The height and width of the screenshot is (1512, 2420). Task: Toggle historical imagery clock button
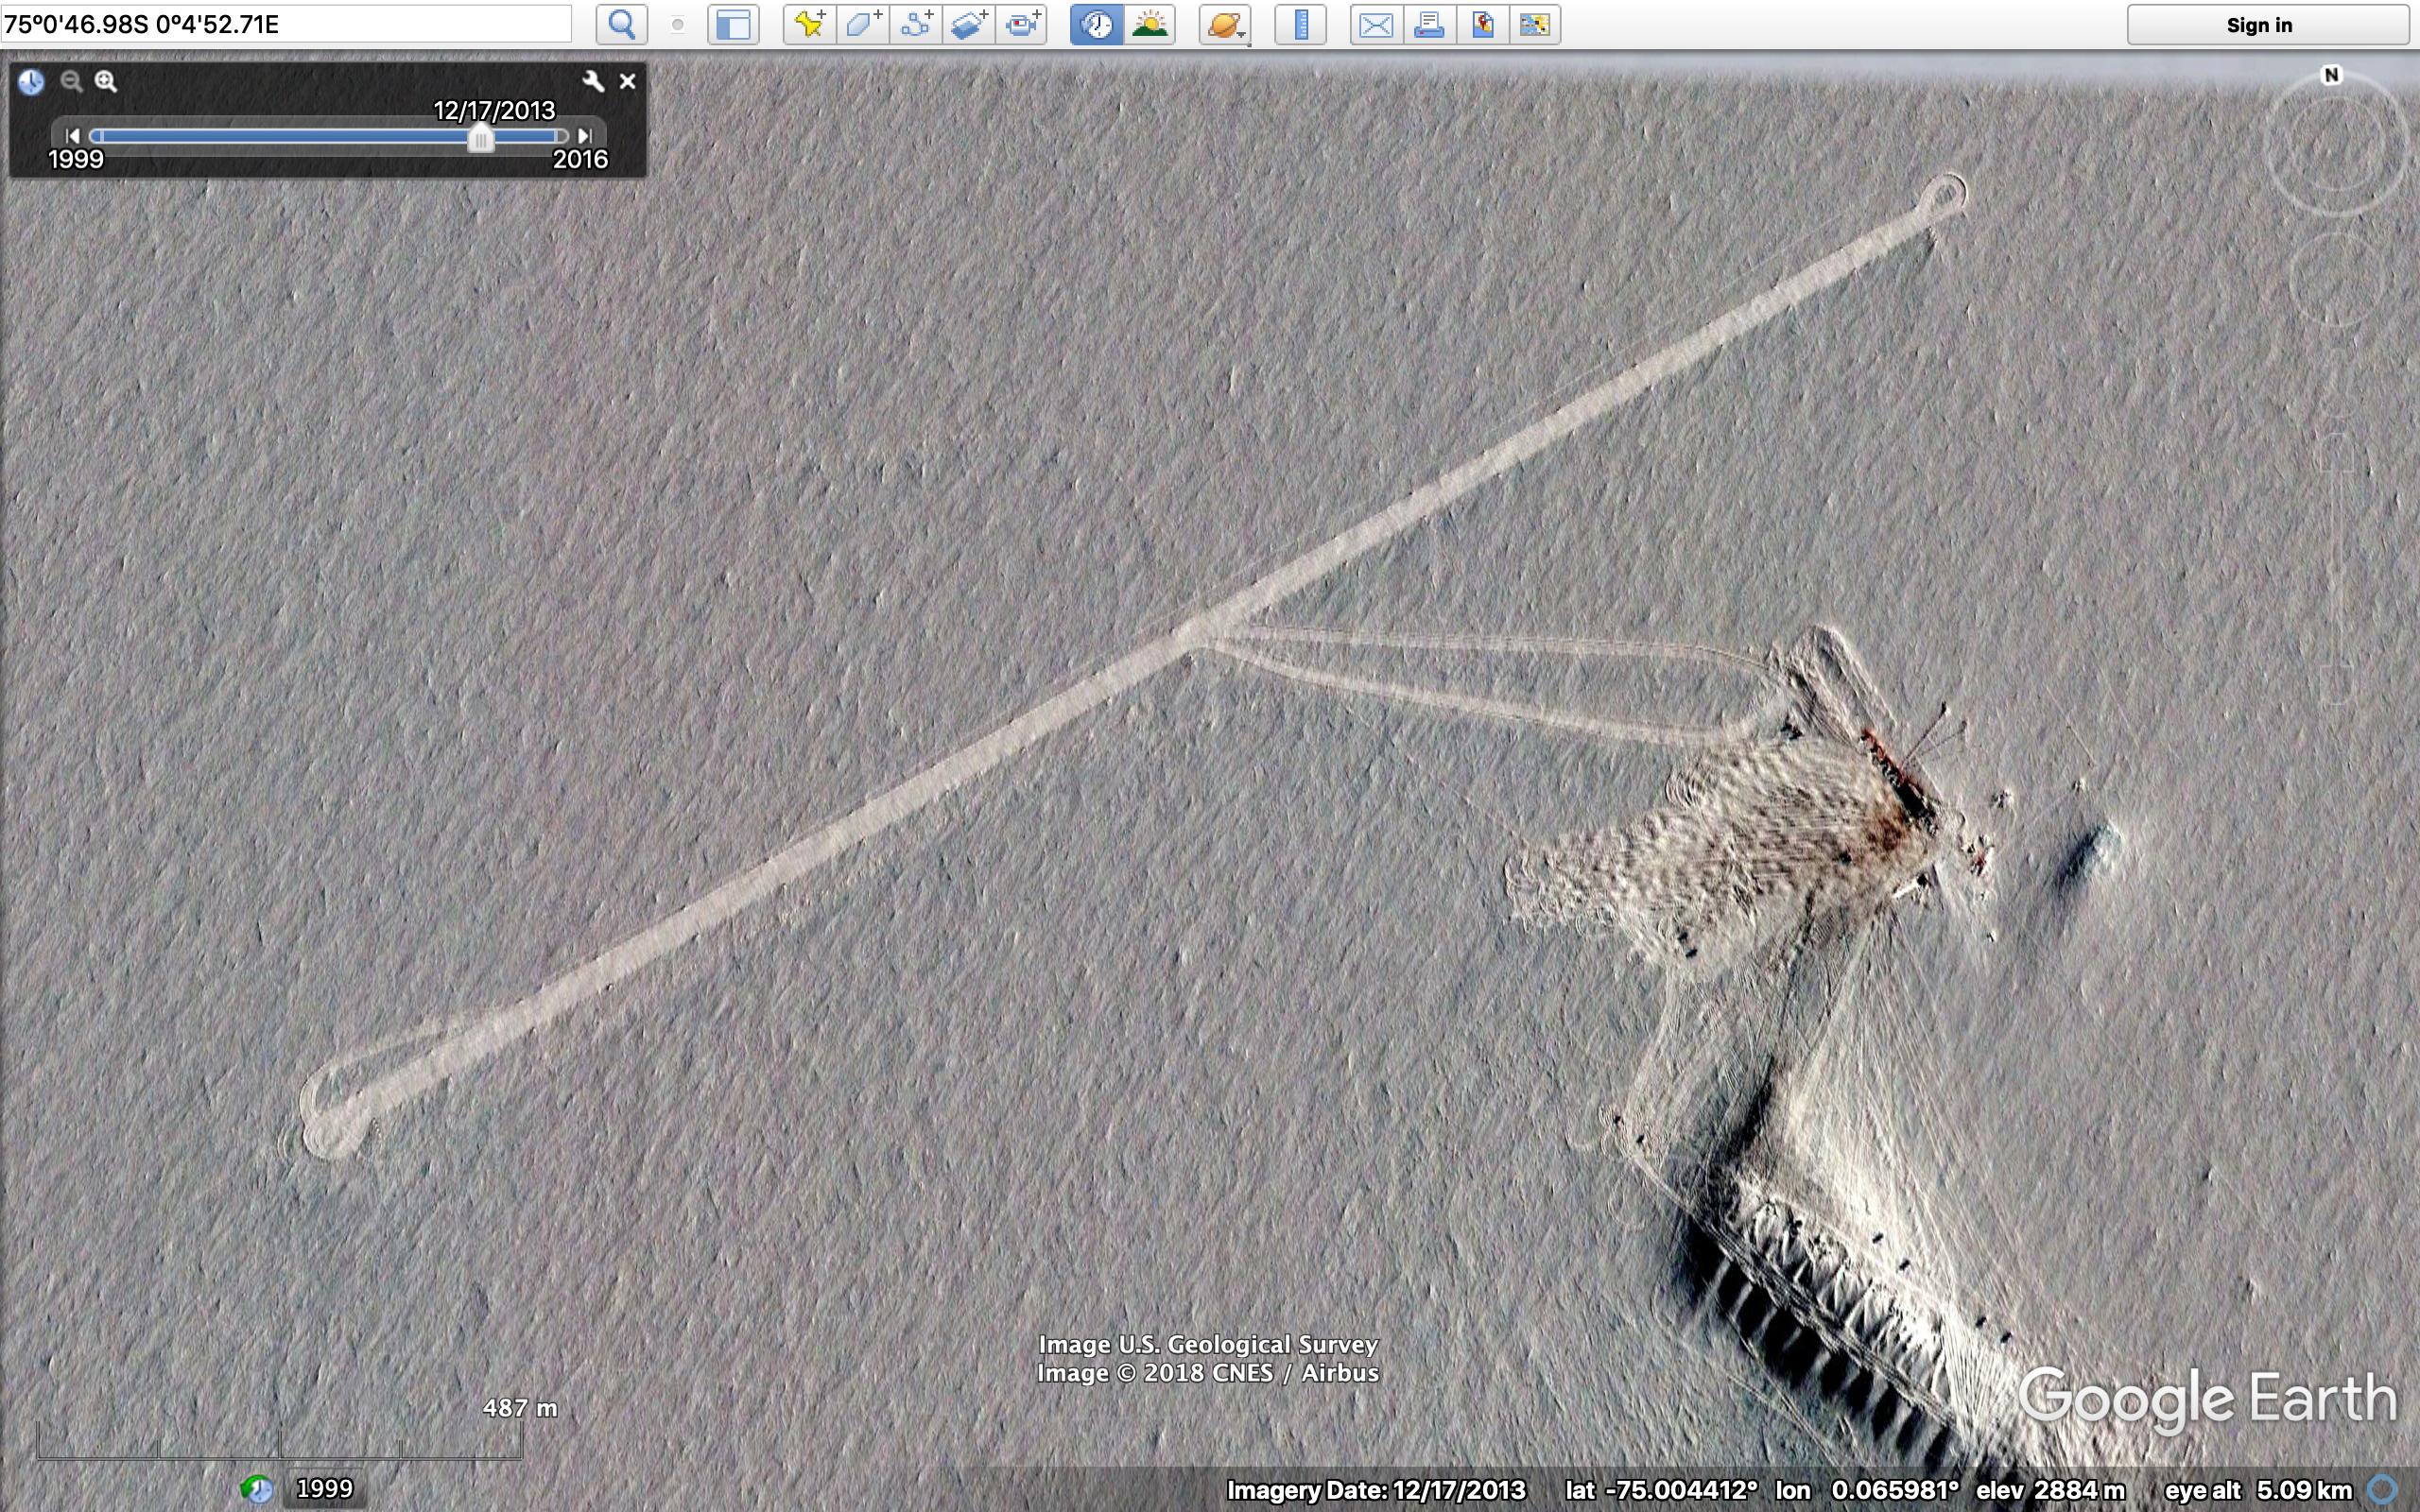1096,24
